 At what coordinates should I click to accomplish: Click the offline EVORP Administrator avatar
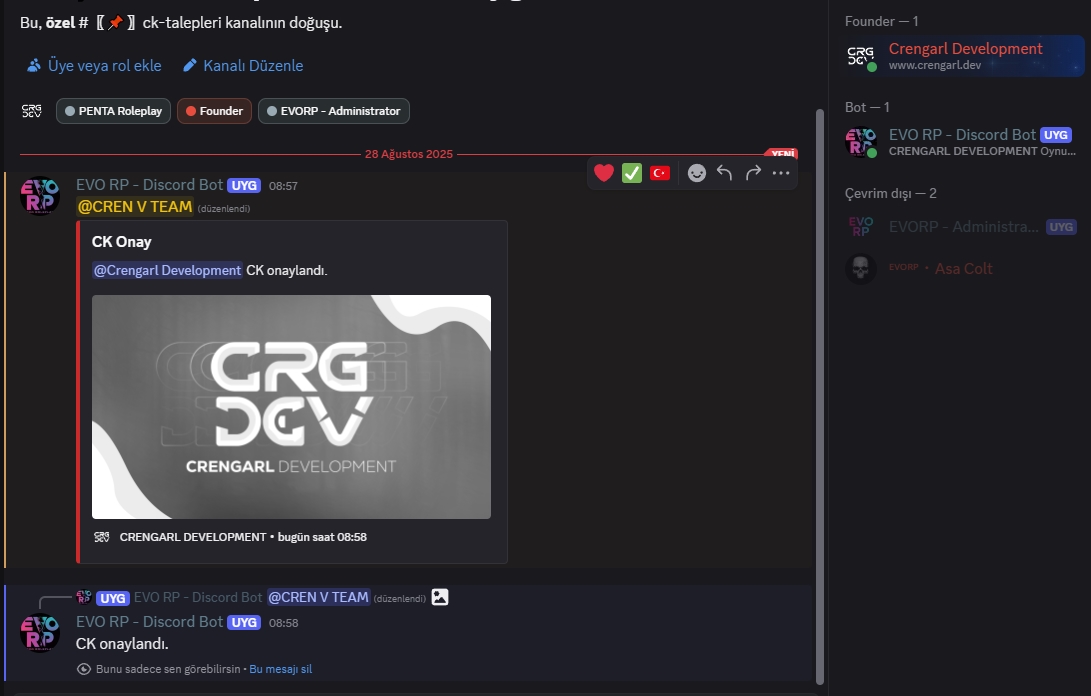(x=861, y=227)
